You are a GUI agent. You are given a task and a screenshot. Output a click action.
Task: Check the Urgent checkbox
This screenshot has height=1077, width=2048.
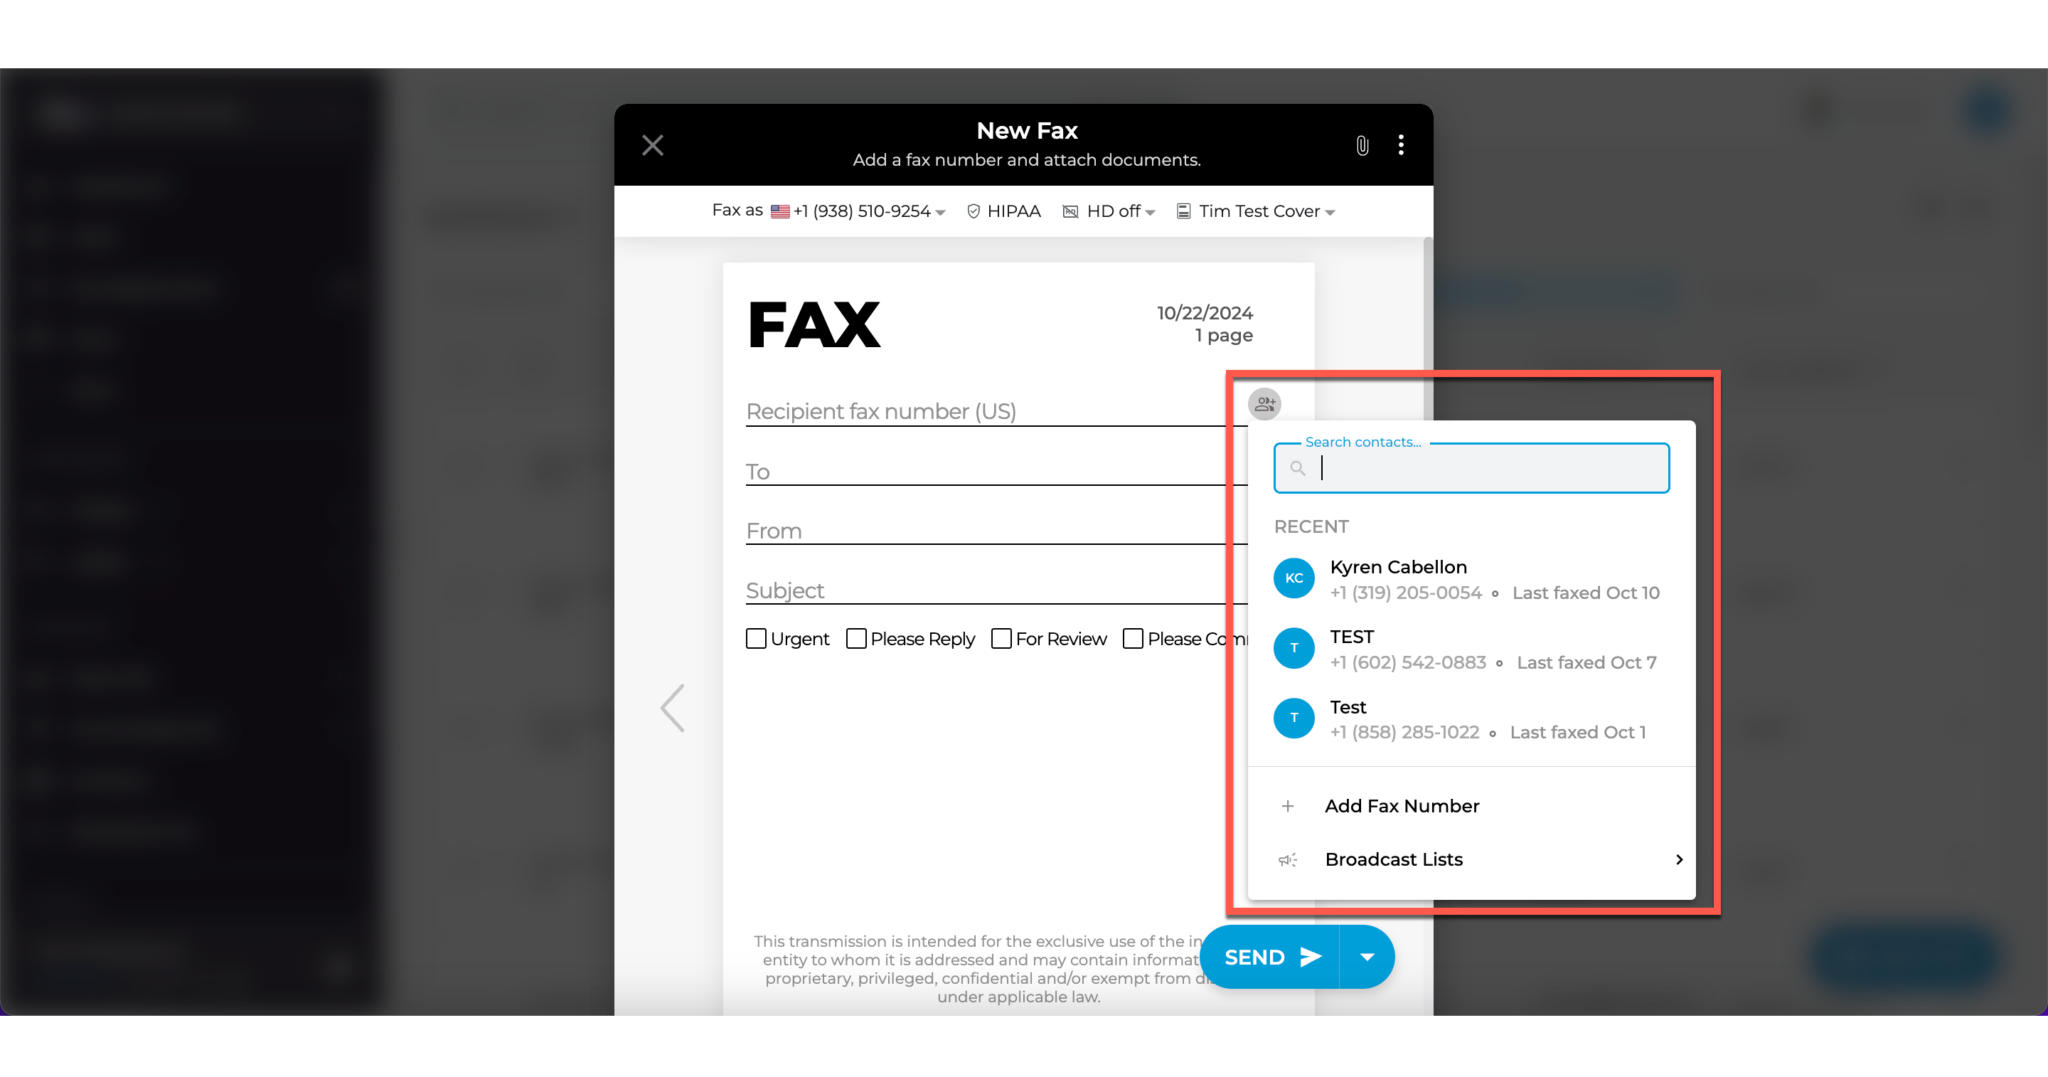click(756, 638)
